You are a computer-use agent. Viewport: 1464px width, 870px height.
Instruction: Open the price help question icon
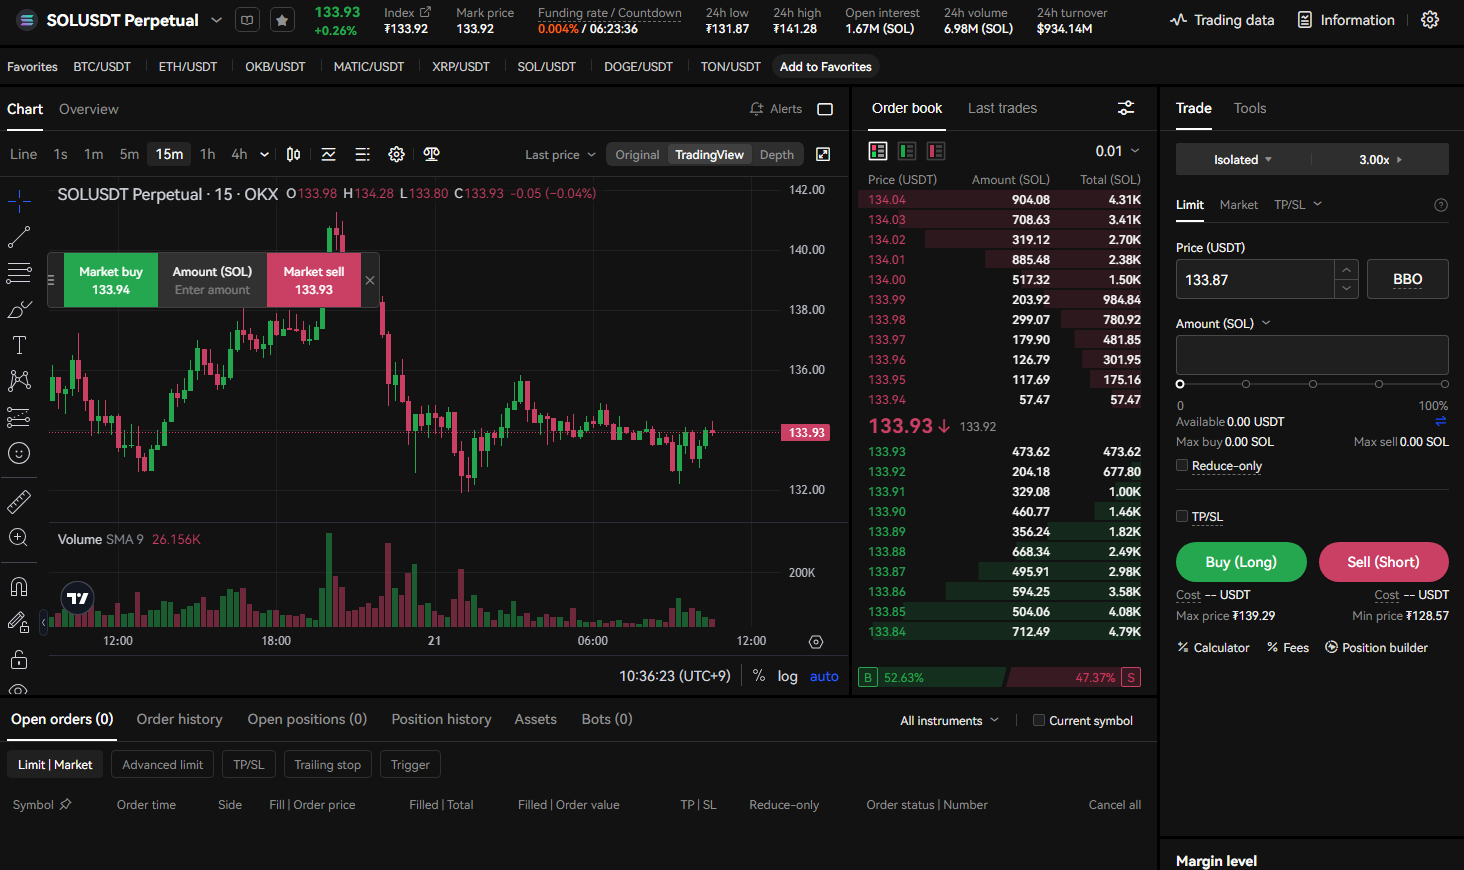(1441, 205)
